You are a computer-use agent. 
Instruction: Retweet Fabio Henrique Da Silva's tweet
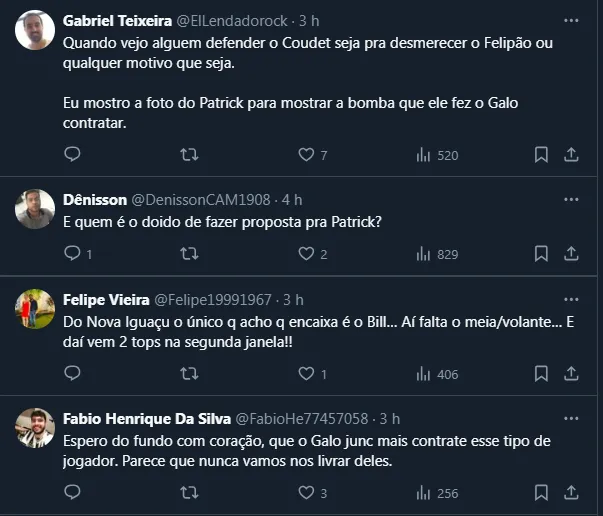(188, 492)
